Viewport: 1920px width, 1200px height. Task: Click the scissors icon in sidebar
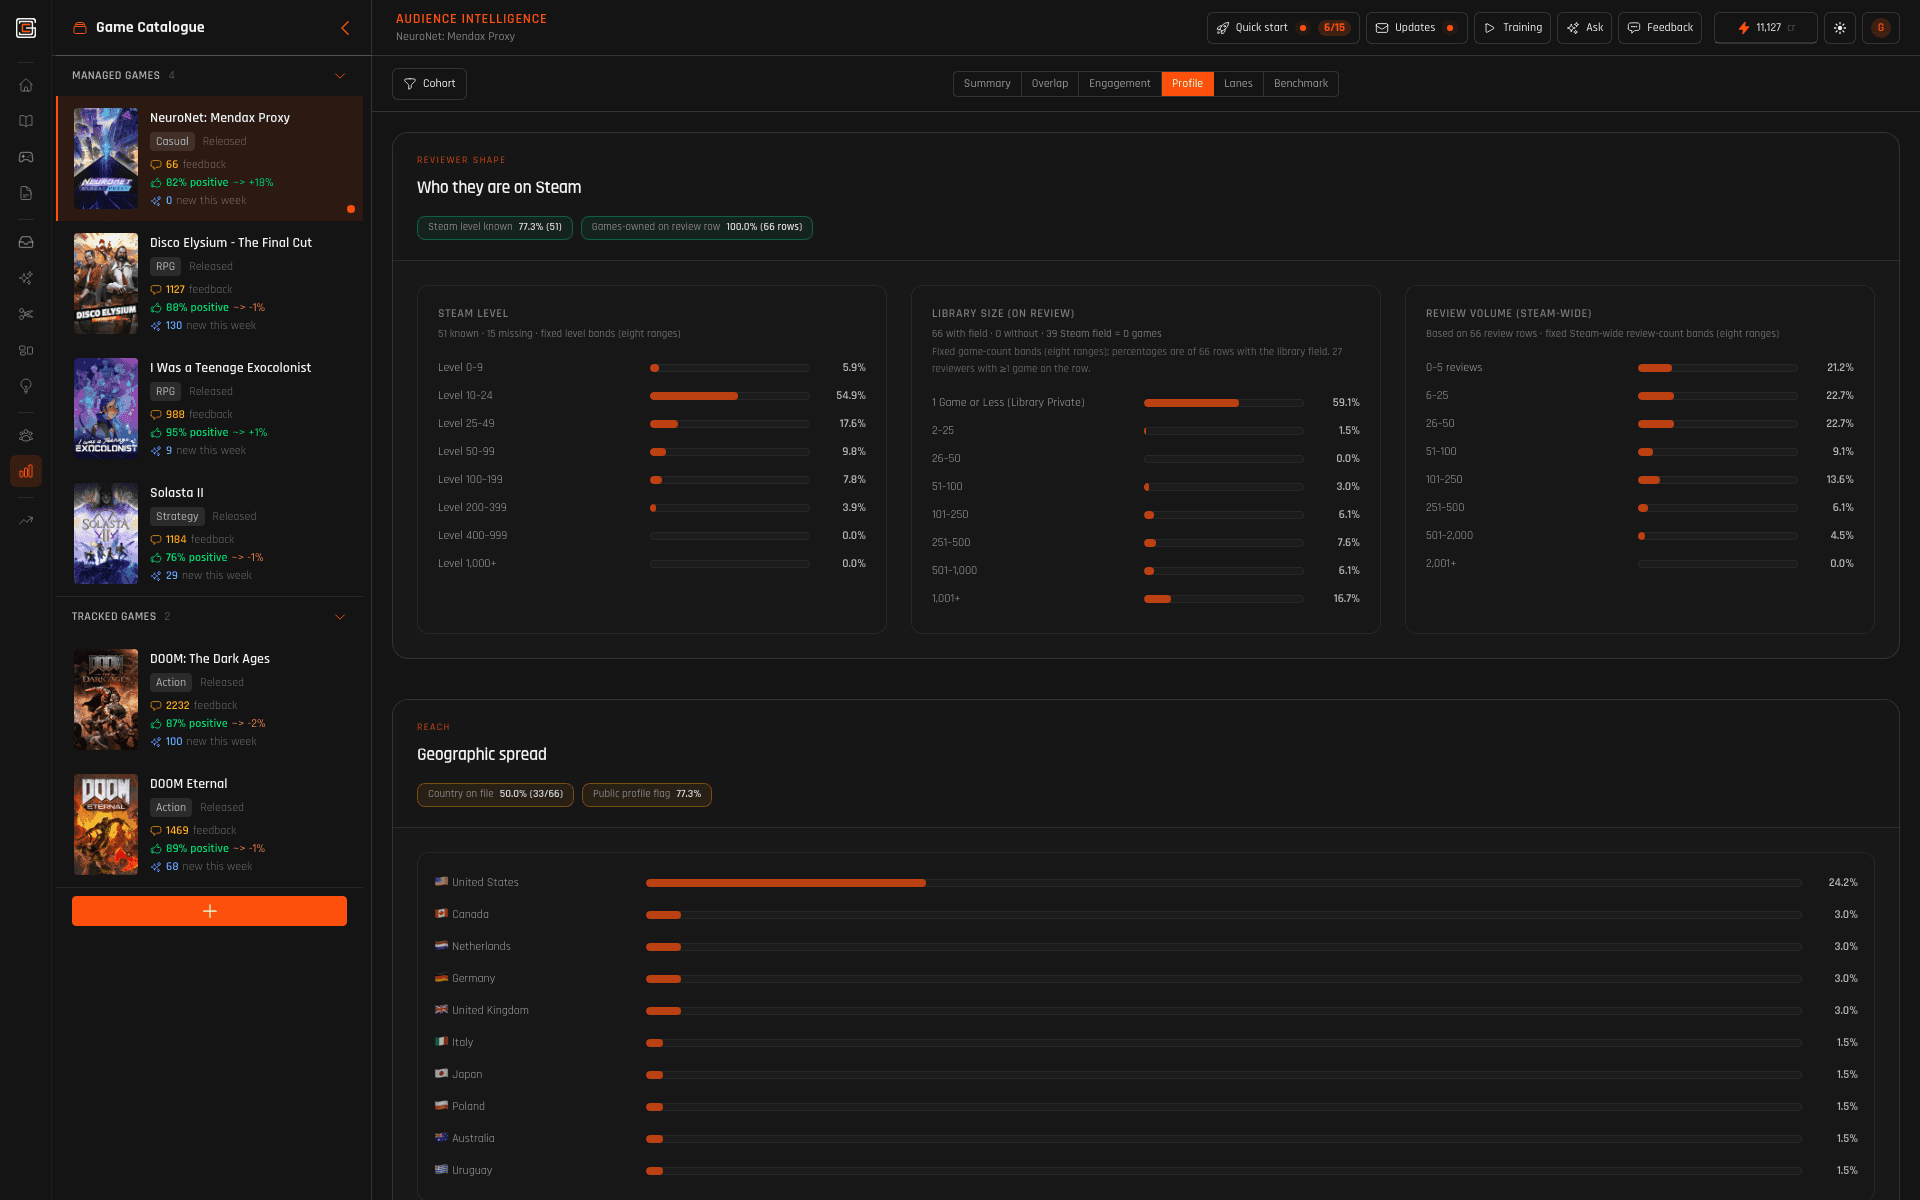pyautogui.click(x=26, y=314)
